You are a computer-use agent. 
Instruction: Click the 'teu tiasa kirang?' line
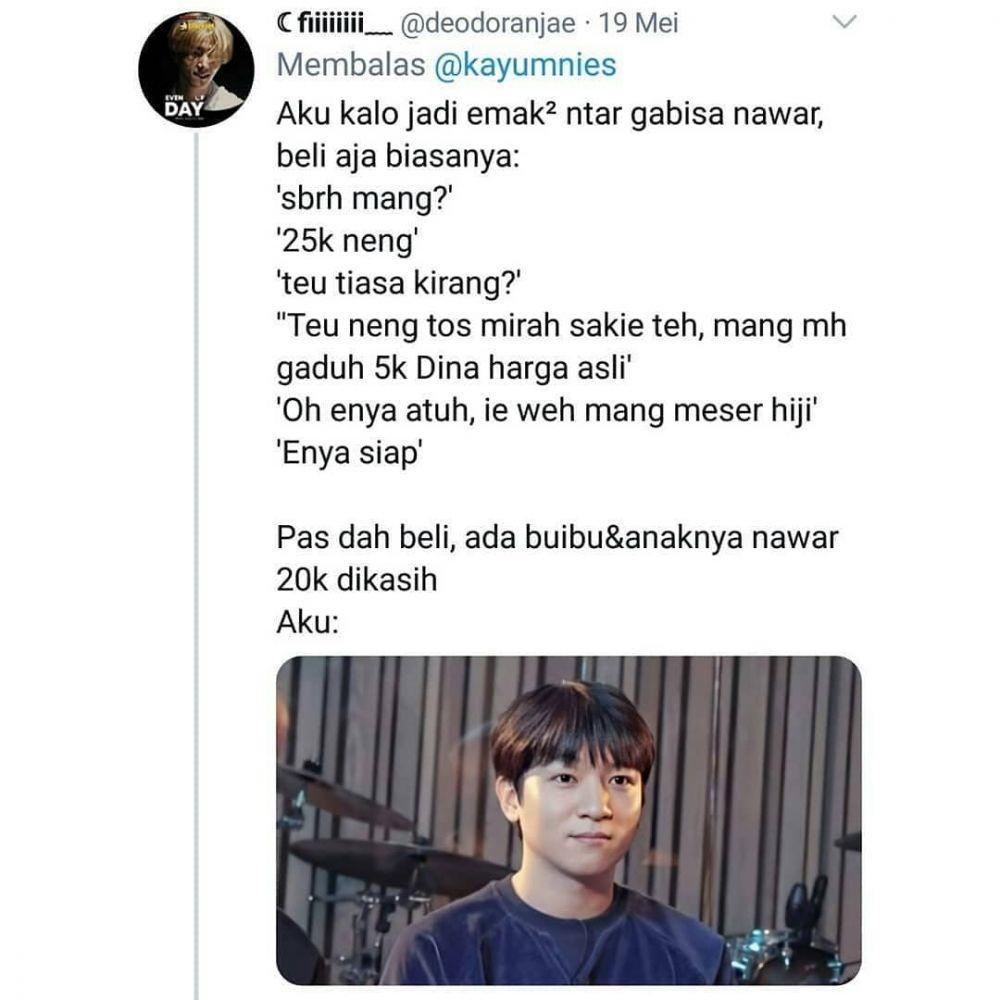[x=399, y=283]
